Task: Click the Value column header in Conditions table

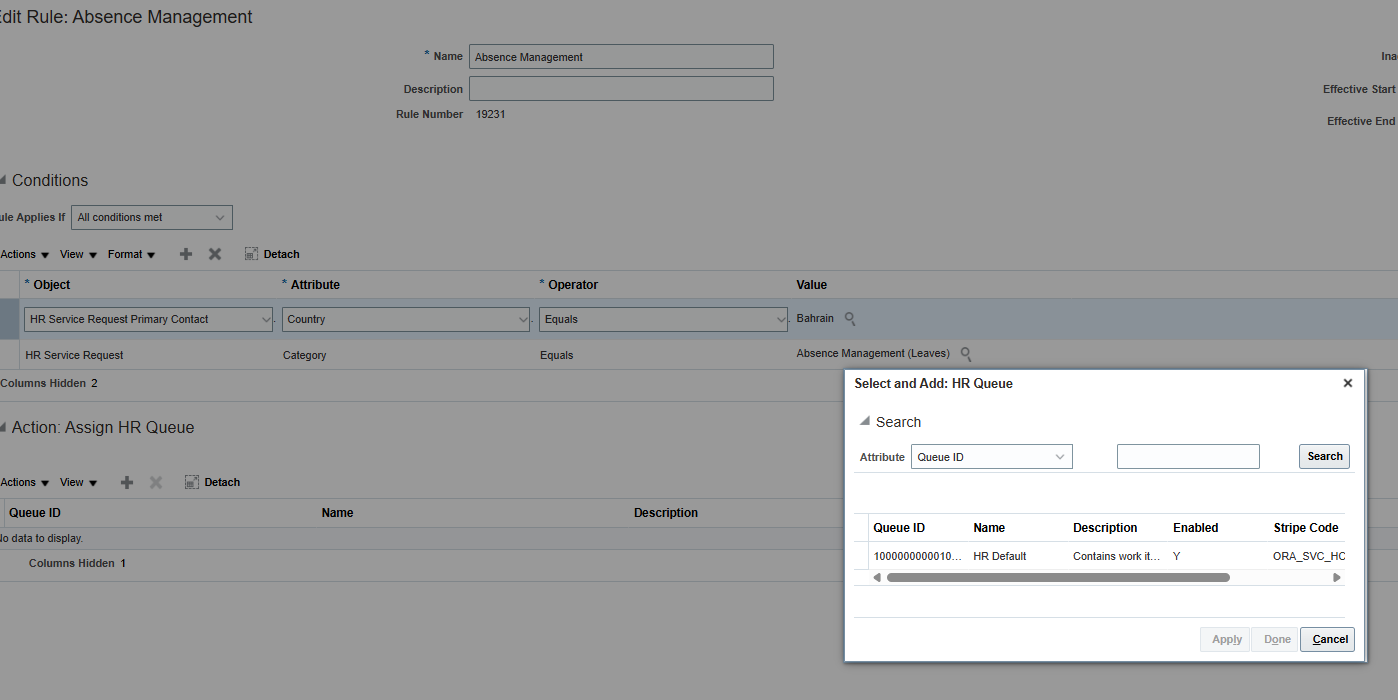Action: (x=812, y=285)
